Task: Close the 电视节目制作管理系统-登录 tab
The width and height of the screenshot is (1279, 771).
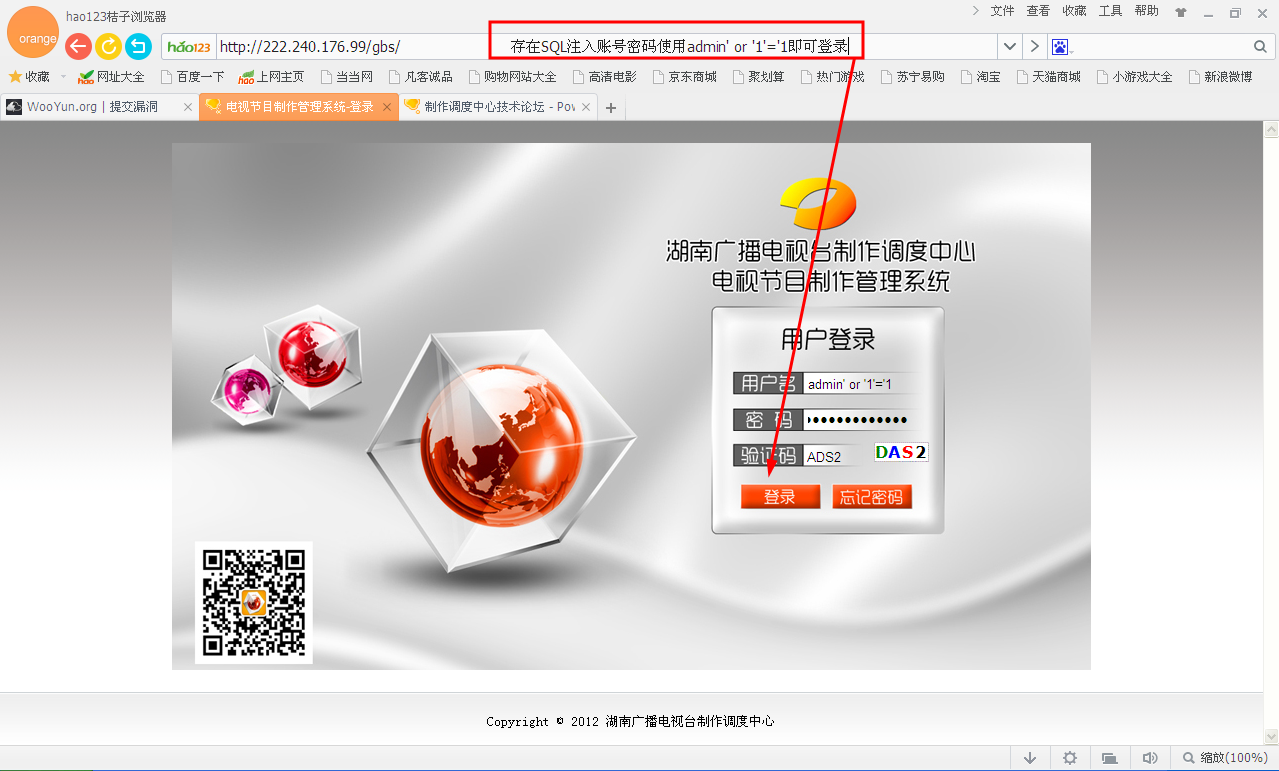Action: coord(387,107)
